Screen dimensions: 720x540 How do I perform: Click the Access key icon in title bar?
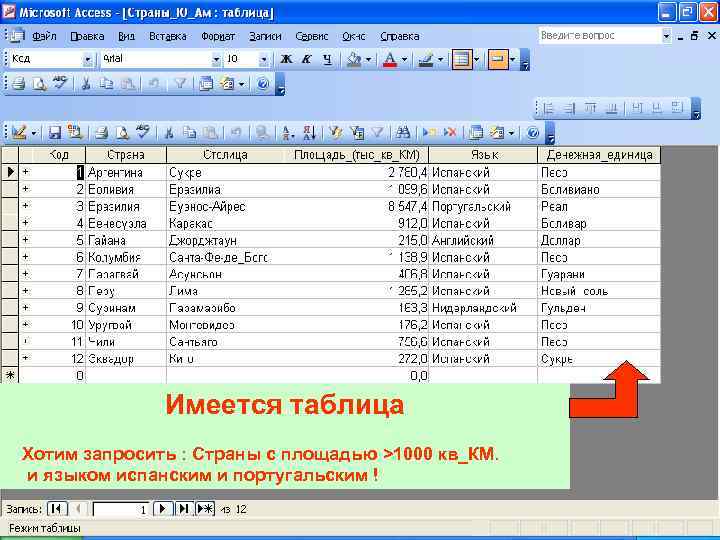point(9,12)
